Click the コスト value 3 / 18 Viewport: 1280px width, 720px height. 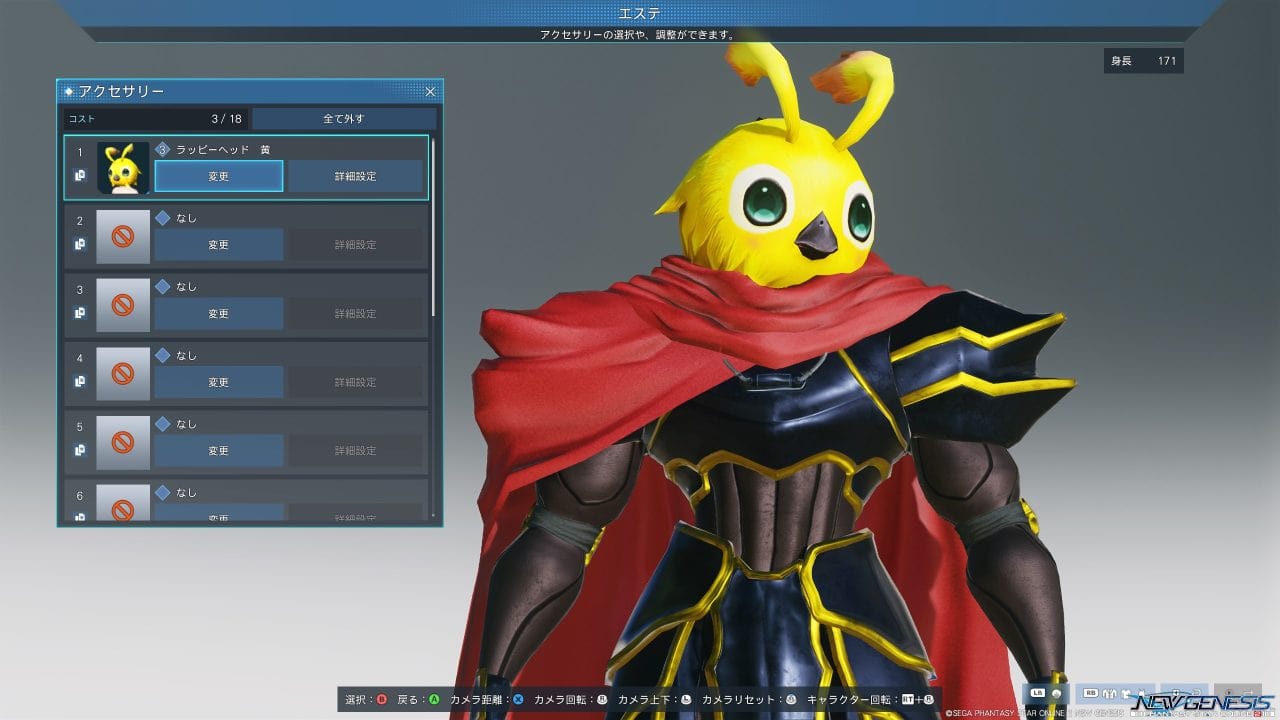point(227,119)
